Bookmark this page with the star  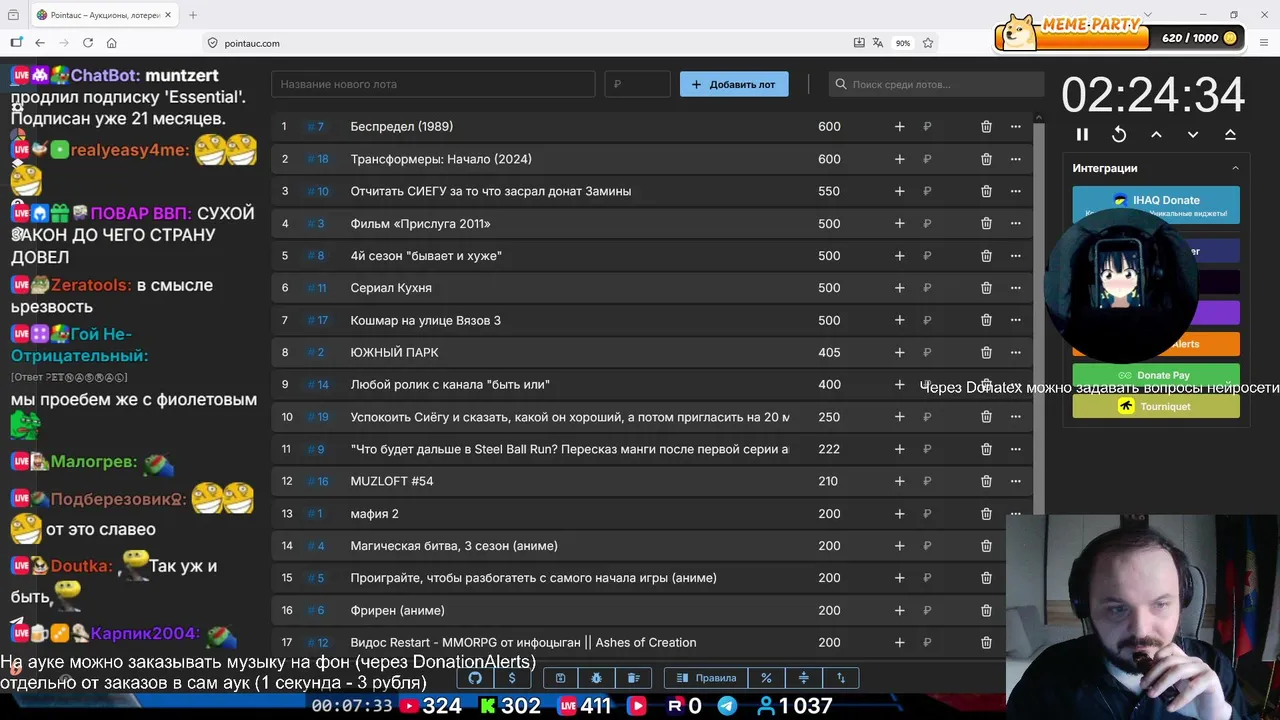tap(928, 43)
